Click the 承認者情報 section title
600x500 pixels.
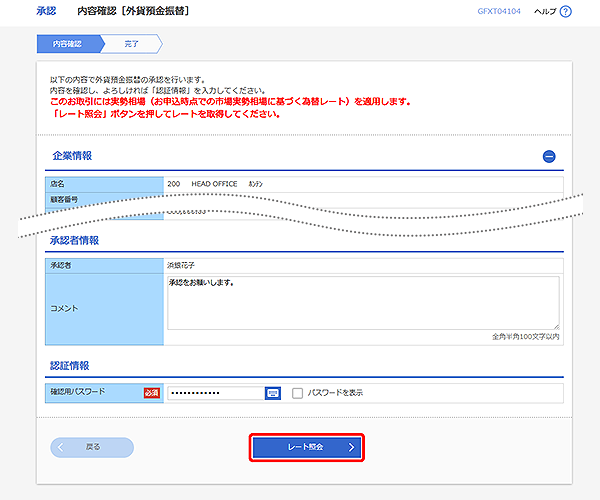coord(74,240)
